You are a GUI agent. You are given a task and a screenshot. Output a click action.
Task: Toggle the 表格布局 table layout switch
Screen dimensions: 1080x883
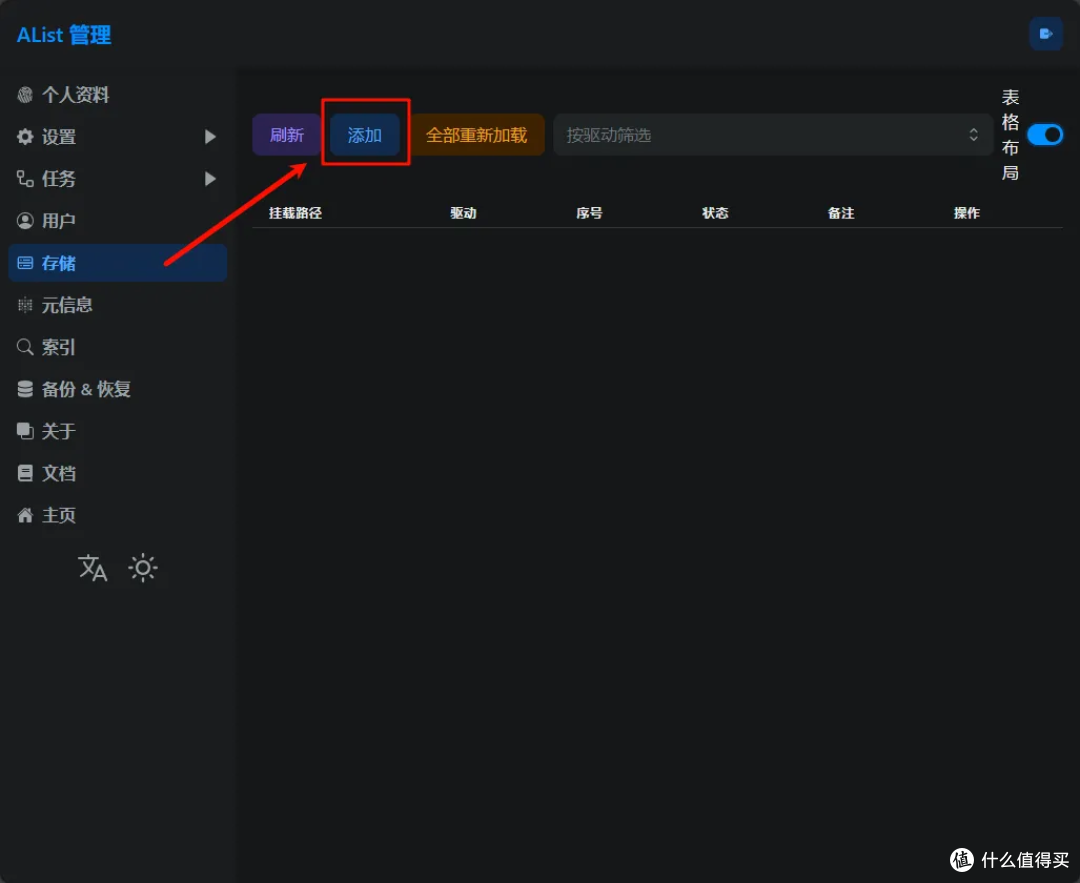(x=1045, y=134)
